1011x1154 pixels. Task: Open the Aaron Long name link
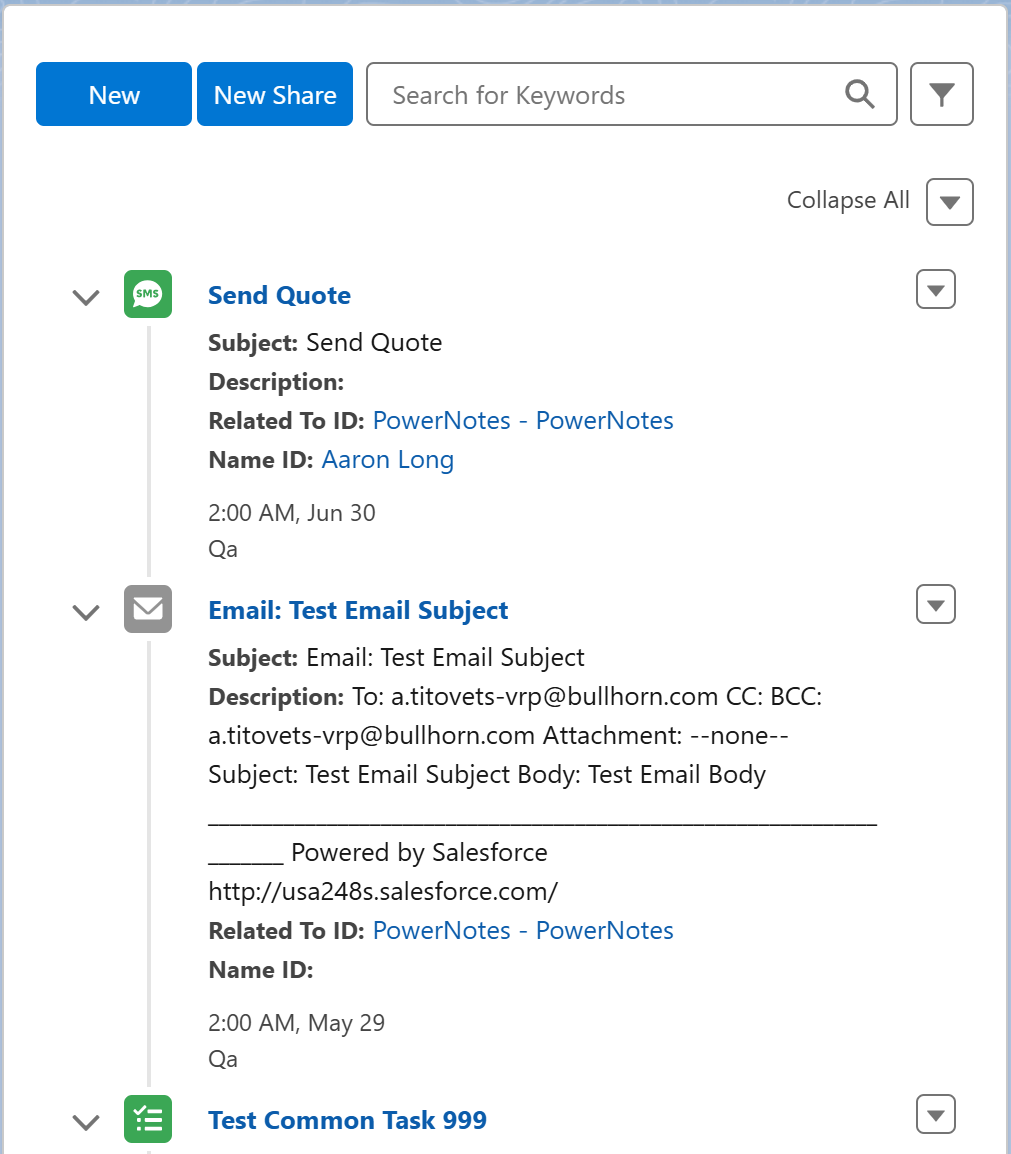click(x=388, y=460)
